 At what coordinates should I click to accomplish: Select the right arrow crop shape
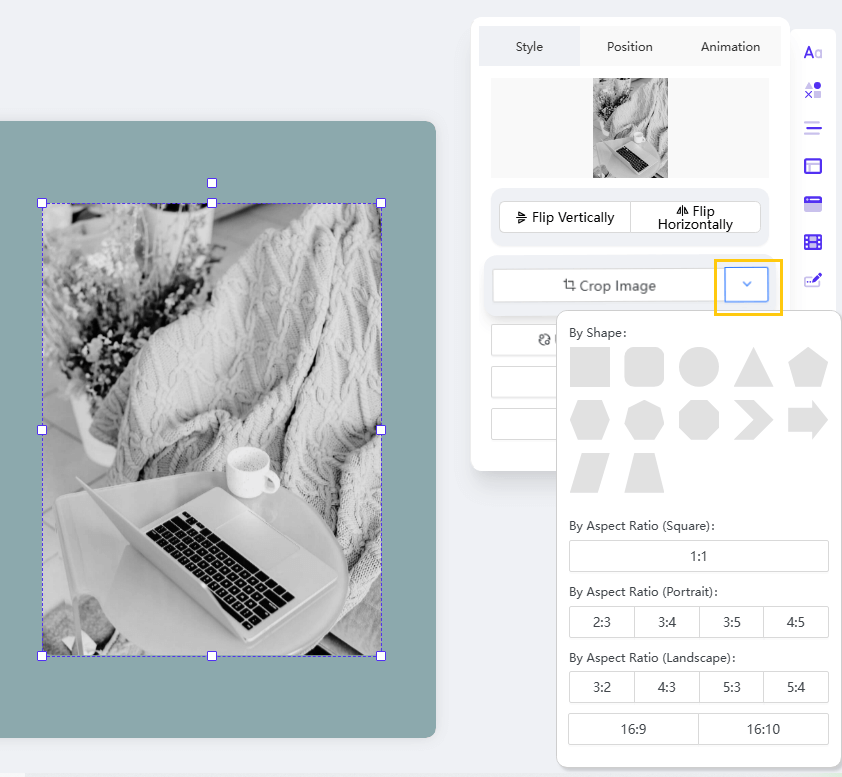click(808, 420)
